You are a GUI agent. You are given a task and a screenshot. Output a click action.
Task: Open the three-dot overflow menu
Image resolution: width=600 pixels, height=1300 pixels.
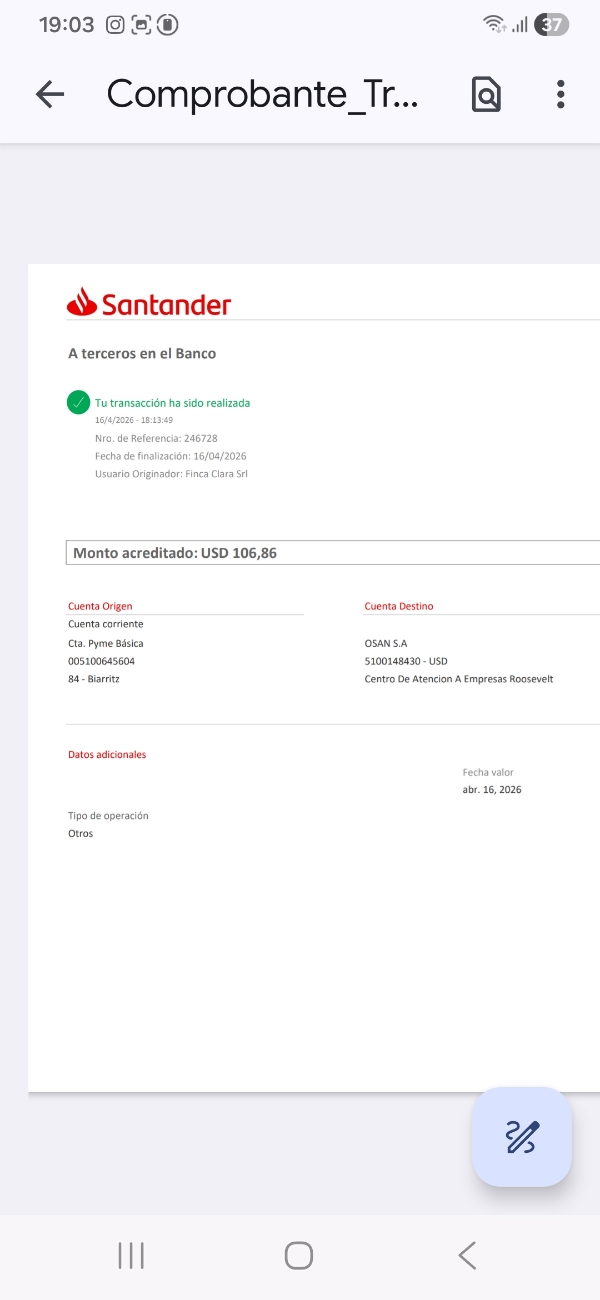[560, 94]
